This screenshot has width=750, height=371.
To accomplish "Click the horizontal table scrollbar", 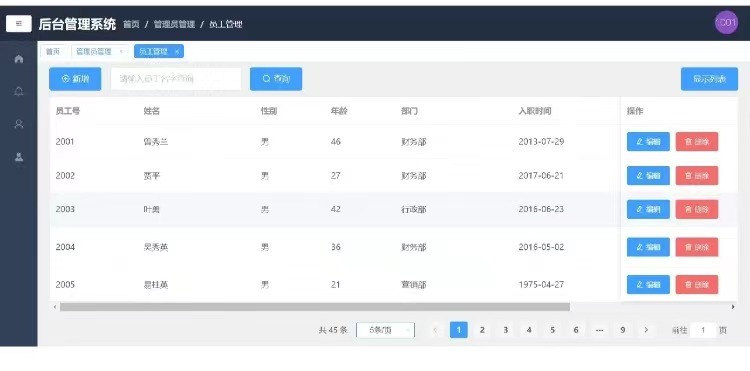I will tap(315, 307).
